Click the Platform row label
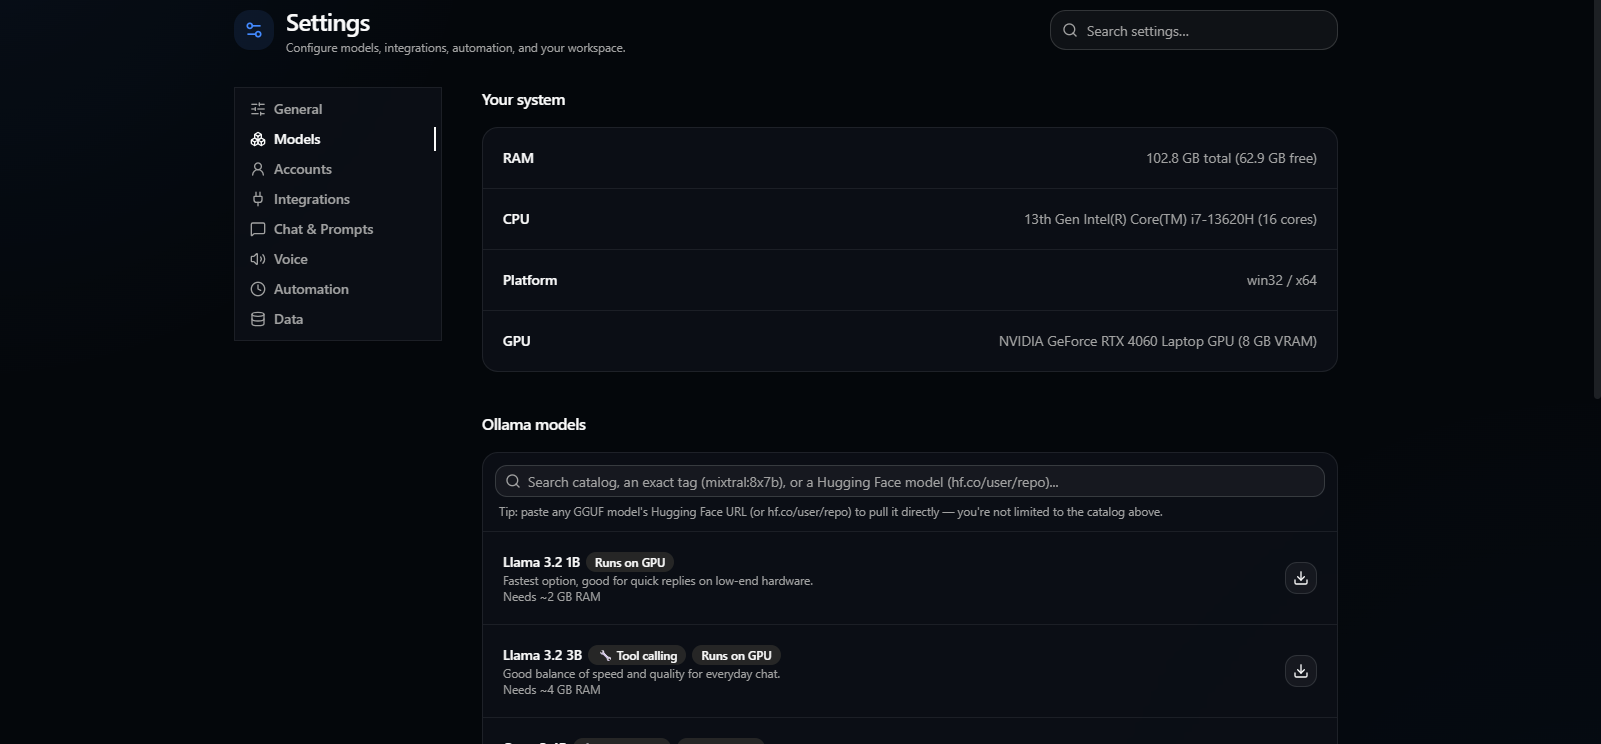 tap(530, 280)
